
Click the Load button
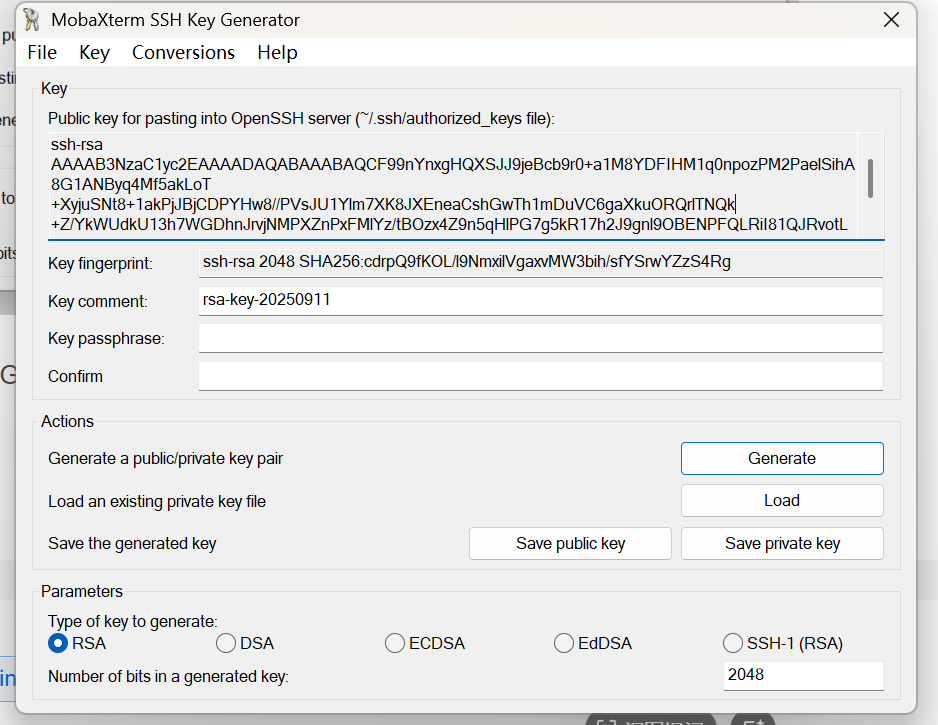pyautogui.click(x=782, y=501)
